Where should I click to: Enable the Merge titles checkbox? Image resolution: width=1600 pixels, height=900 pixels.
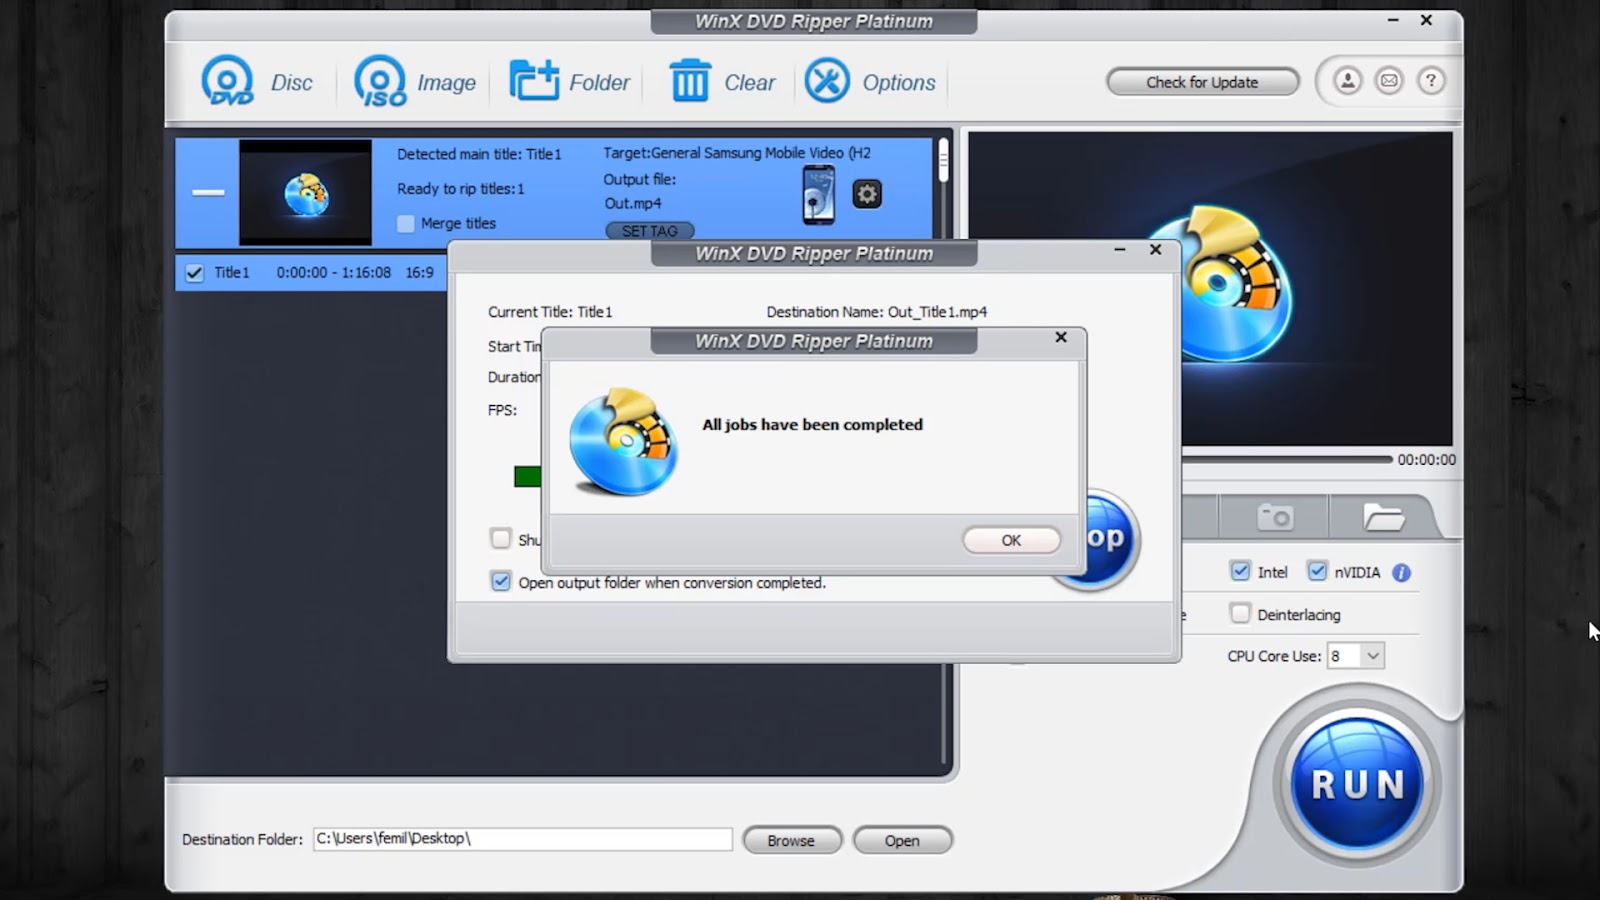405,223
